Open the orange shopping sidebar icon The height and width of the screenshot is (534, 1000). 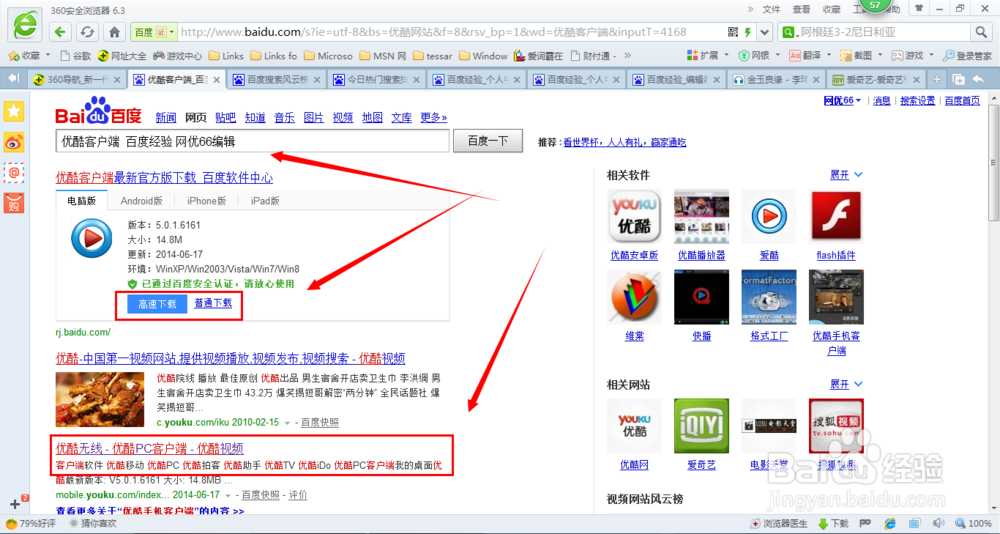tap(14, 203)
